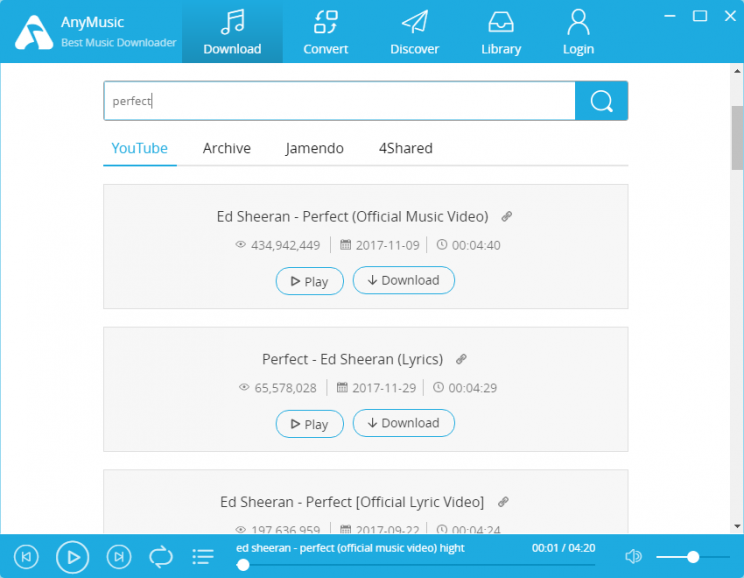The height and width of the screenshot is (578, 744).
Task: Click the title 'Ed Sheeran - Perfect (Official Music Video)'
Action: (353, 217)
